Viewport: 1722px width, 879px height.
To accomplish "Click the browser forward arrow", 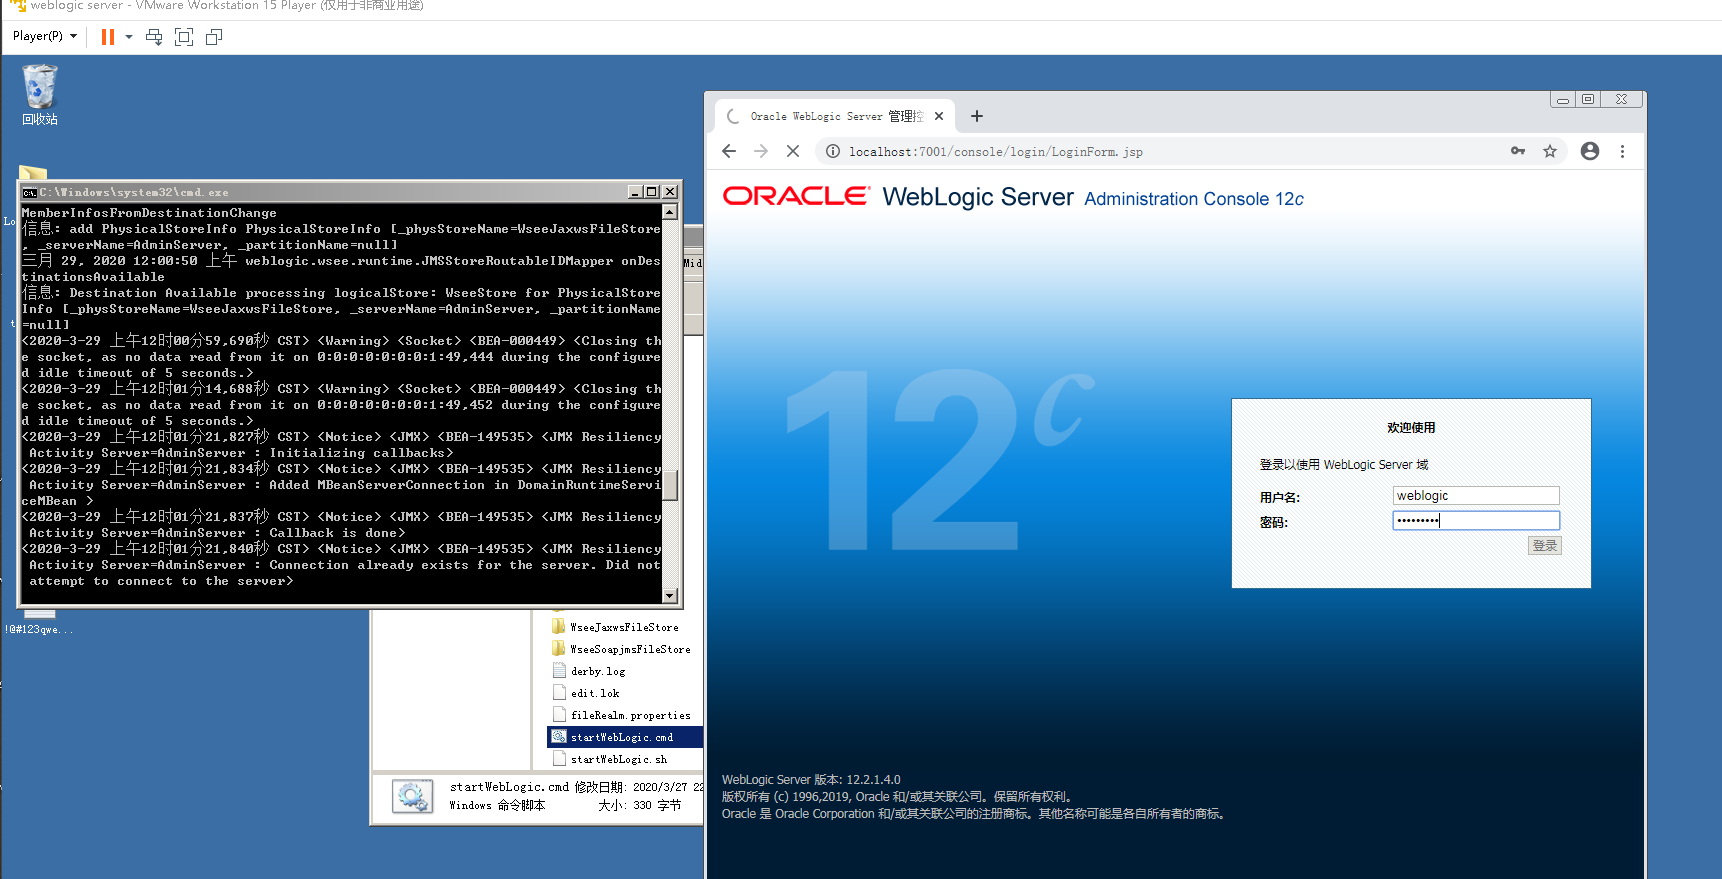I will coord(761,151).
